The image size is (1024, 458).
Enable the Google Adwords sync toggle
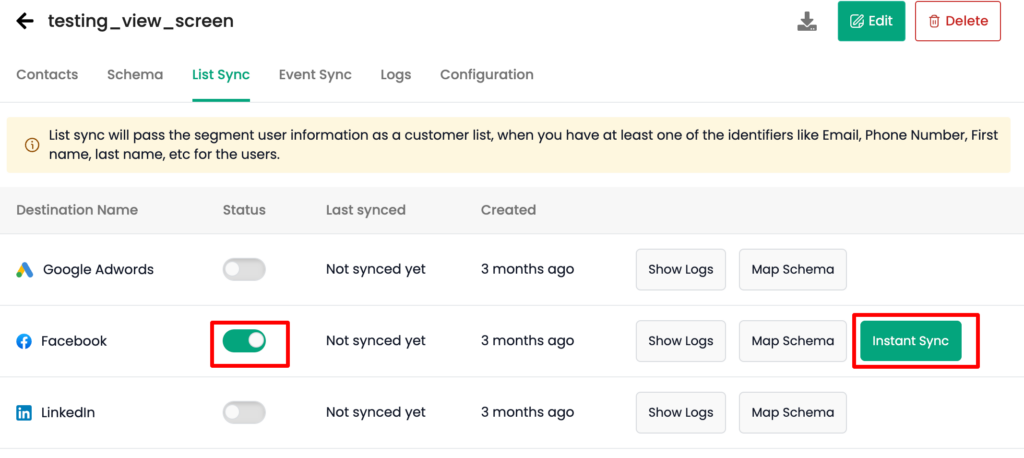244,269
